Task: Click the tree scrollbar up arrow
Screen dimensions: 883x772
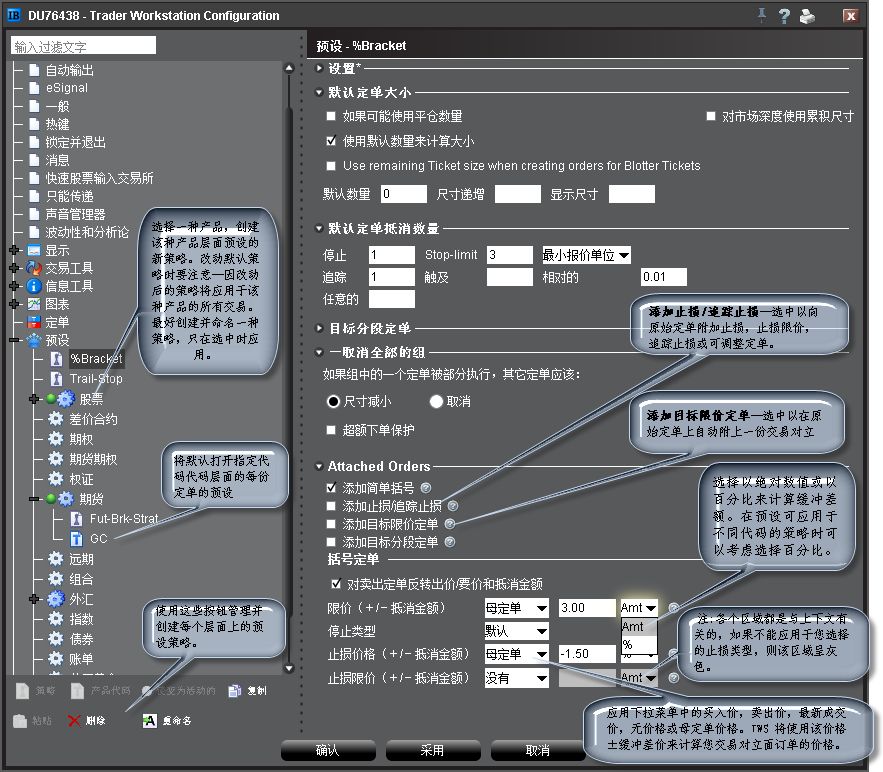Action: click(x=289, y=68)
